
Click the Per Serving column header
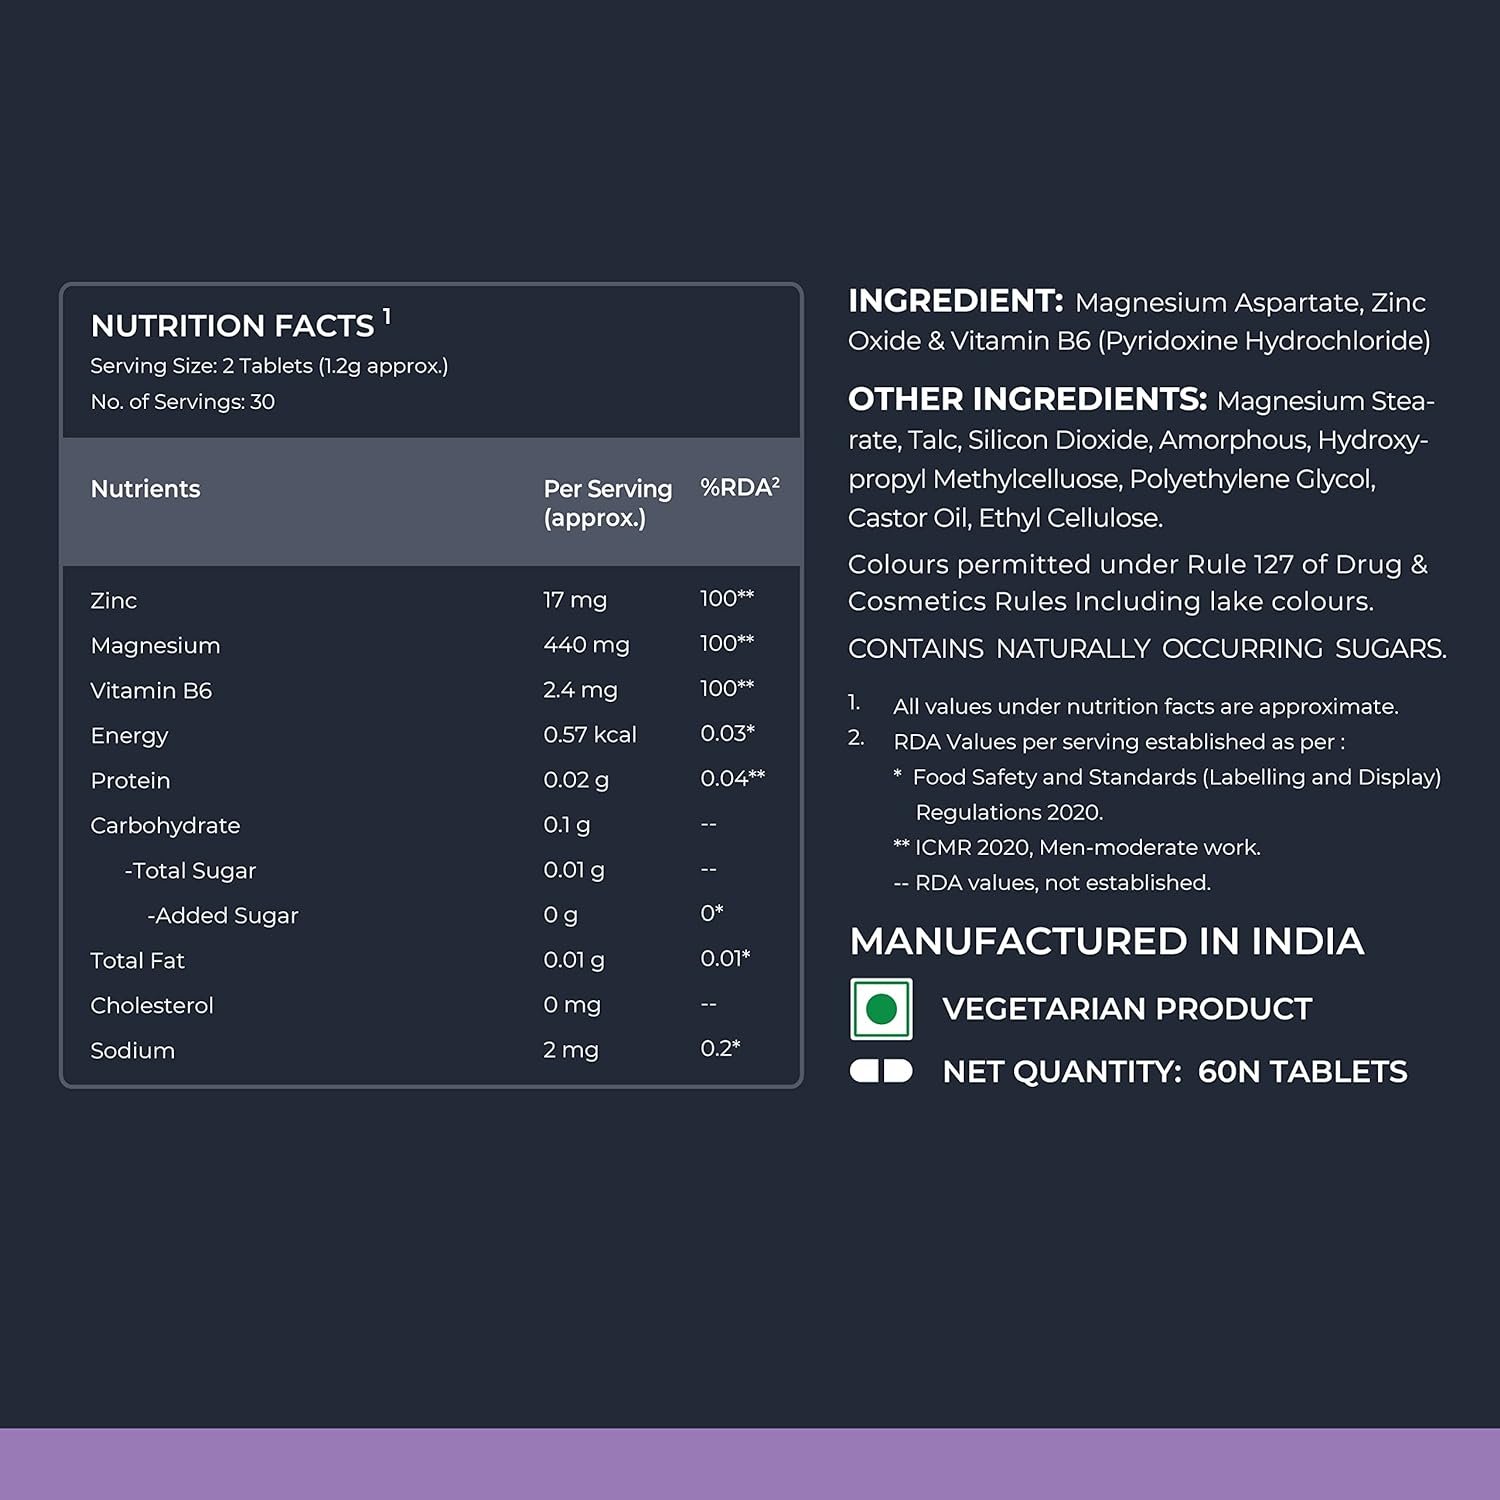[x=607, y=503]
